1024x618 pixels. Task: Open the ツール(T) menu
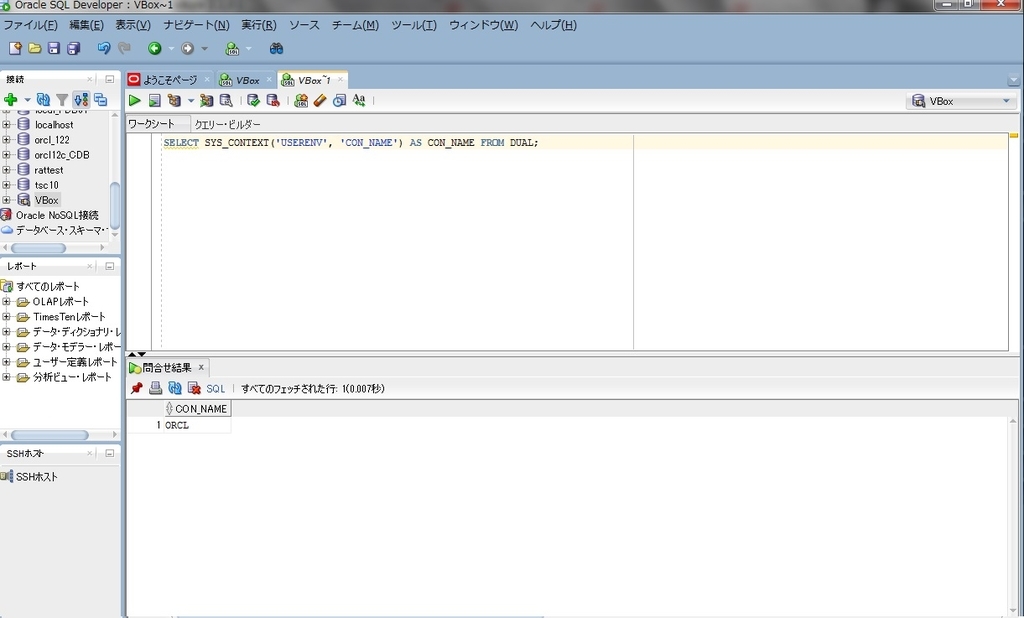413,25
